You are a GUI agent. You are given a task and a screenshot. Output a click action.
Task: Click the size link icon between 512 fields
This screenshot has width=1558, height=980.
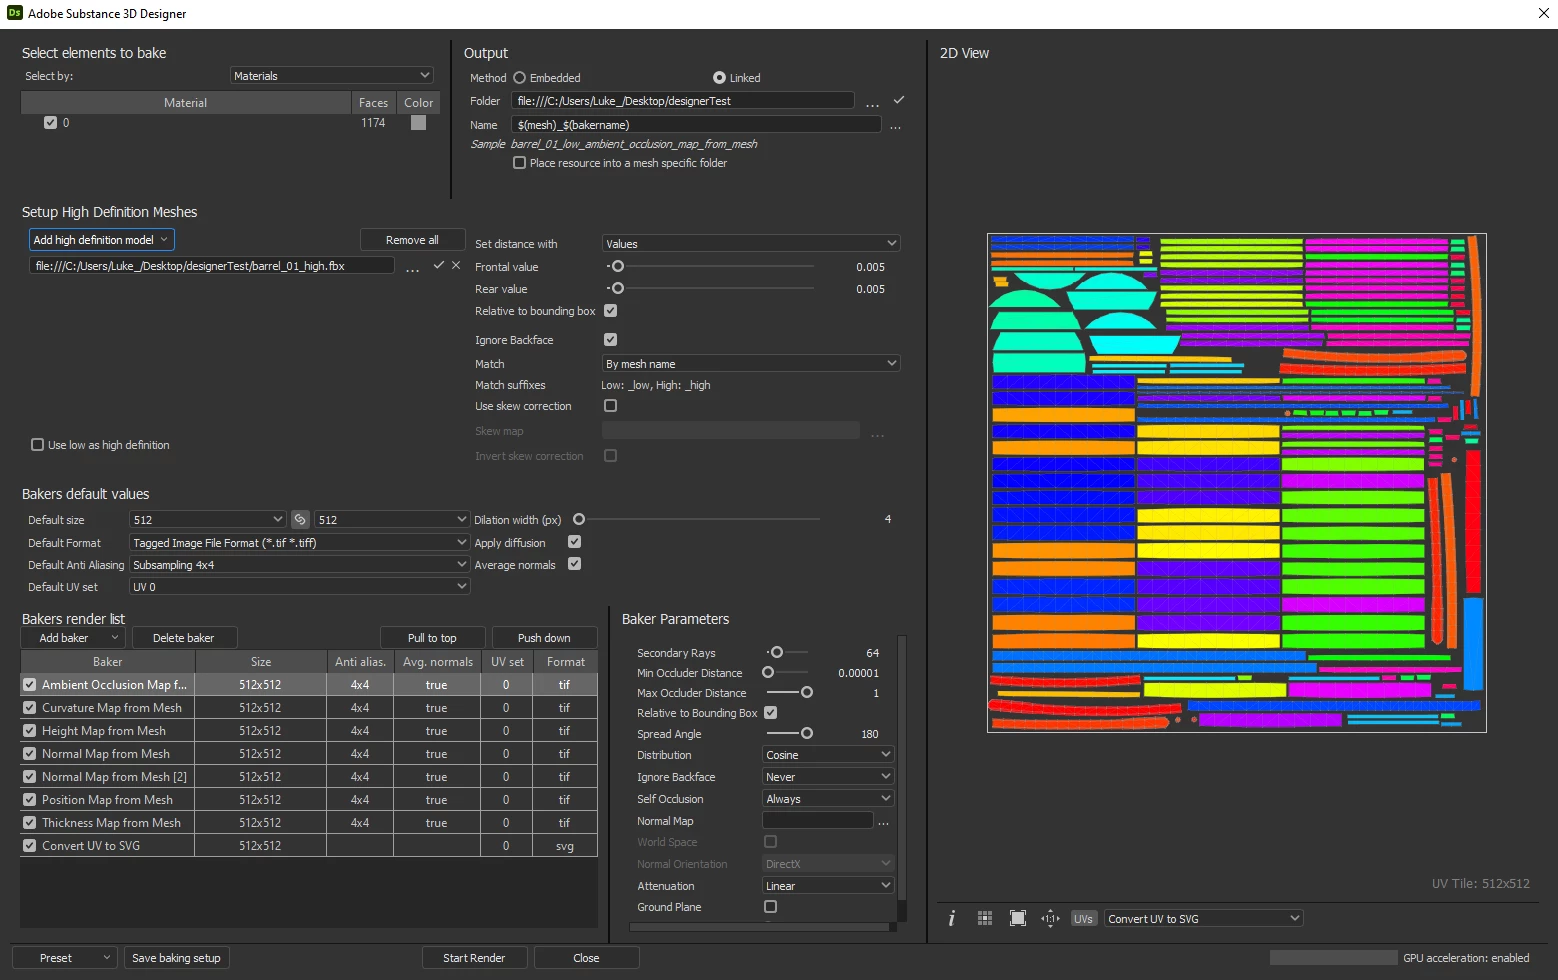tap(300, 520)
